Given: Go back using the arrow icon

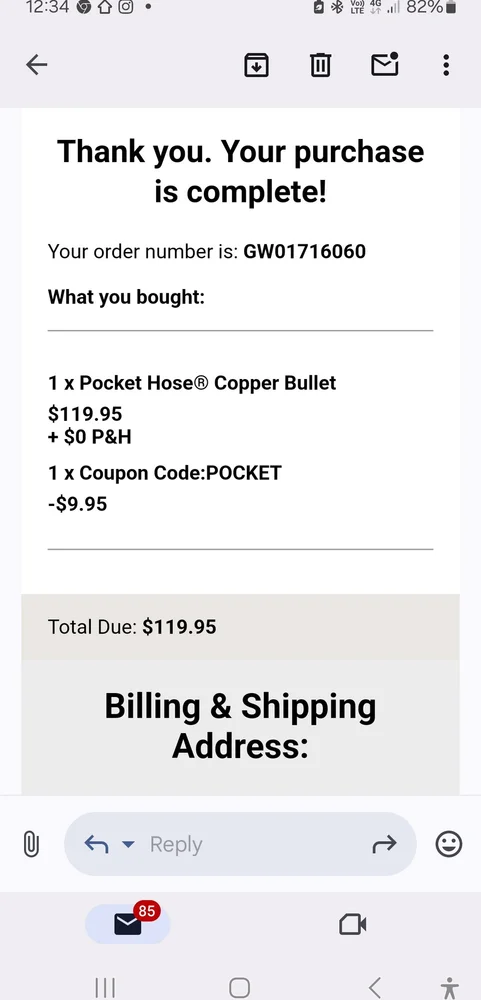Looking at the screenshot, I should 36,64.
